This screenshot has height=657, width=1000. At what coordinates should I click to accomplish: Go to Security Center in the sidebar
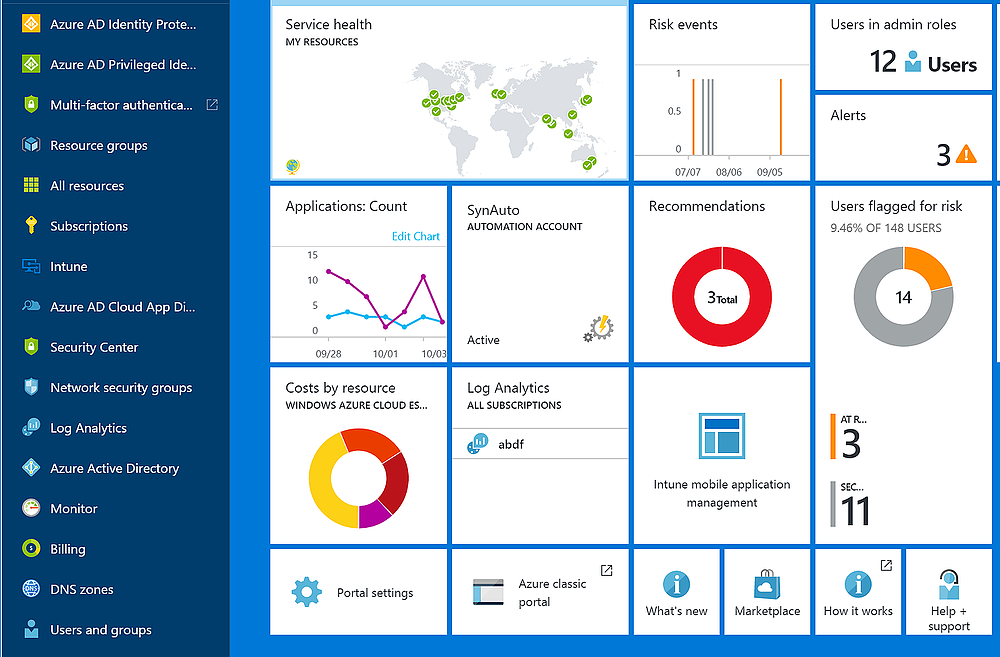tap(94, 347)
